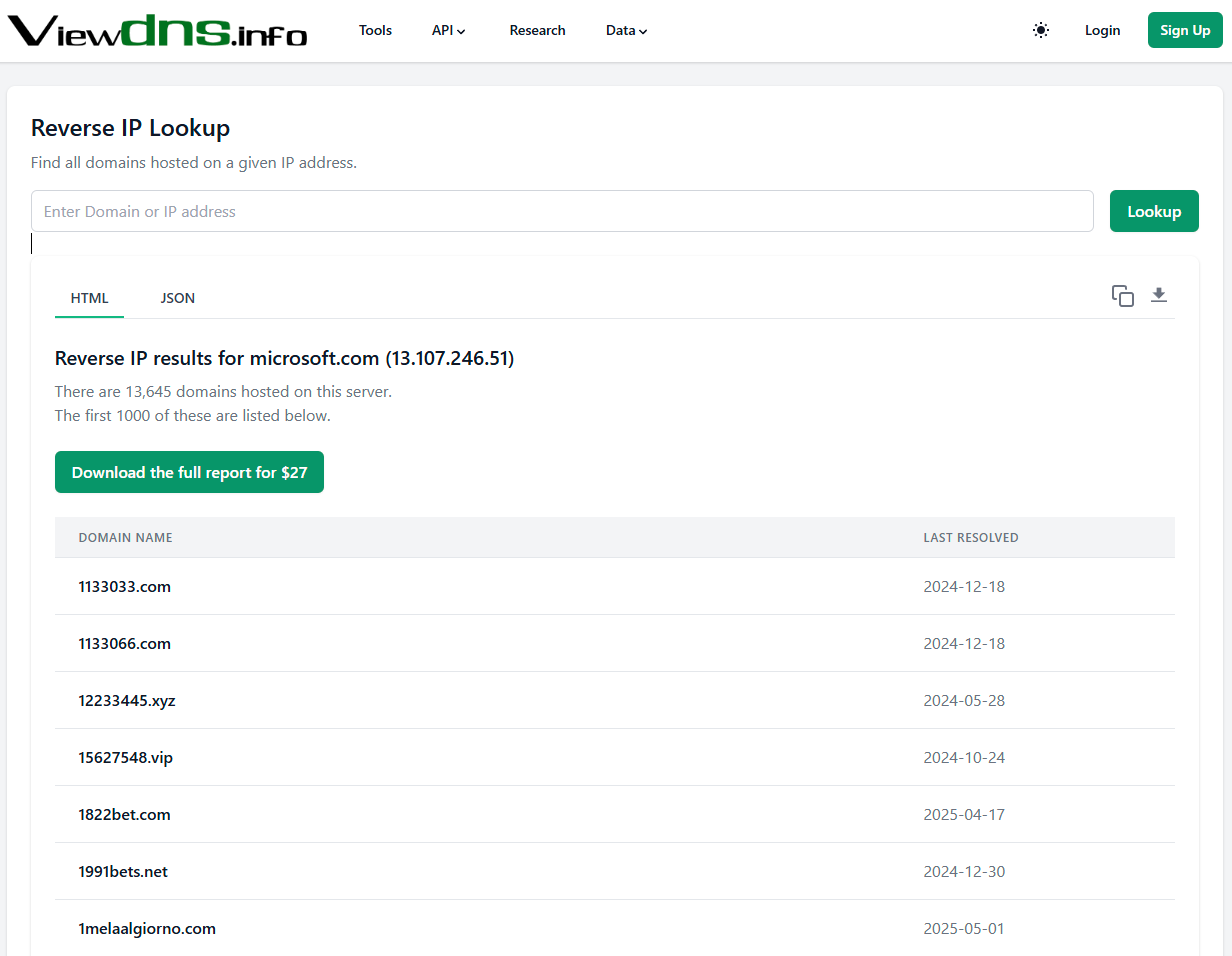1232x956 pixels.
Task: Switch to the JSON tab
Action: [x=177, y=297]
